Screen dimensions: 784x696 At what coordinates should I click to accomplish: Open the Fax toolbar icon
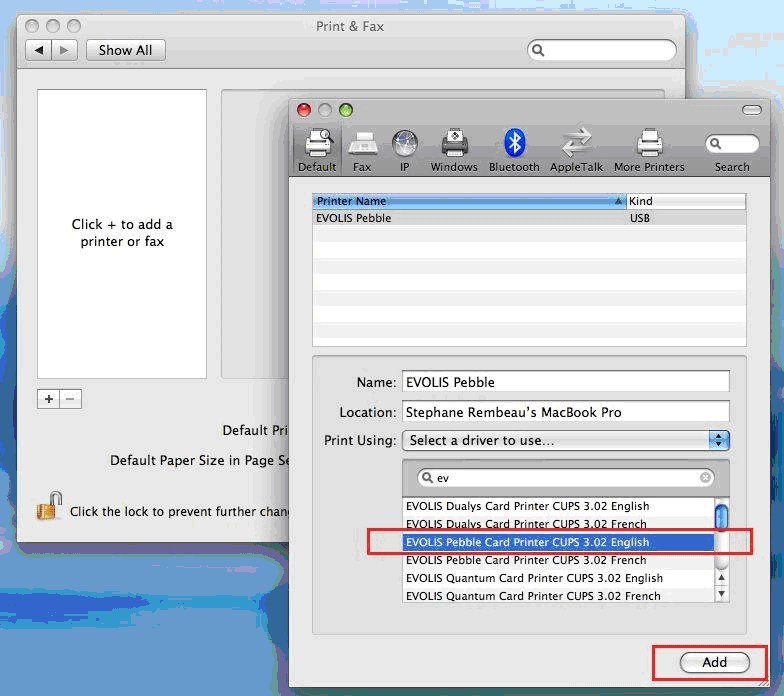362,150
